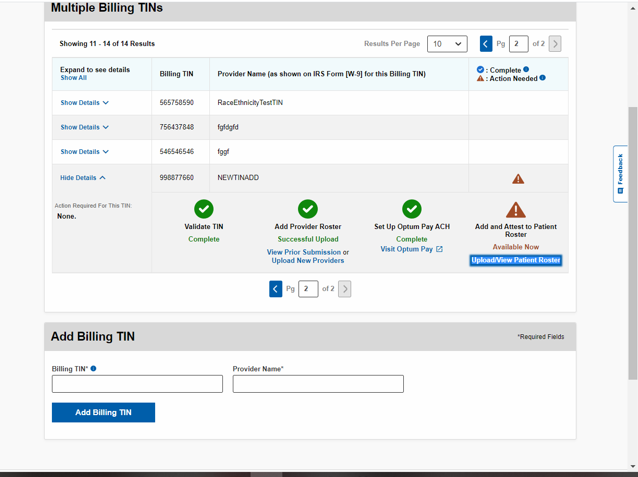The height and width of the screenshot is (477, 638).
Task: Click the top next page arrow
Action: (555, 44)
